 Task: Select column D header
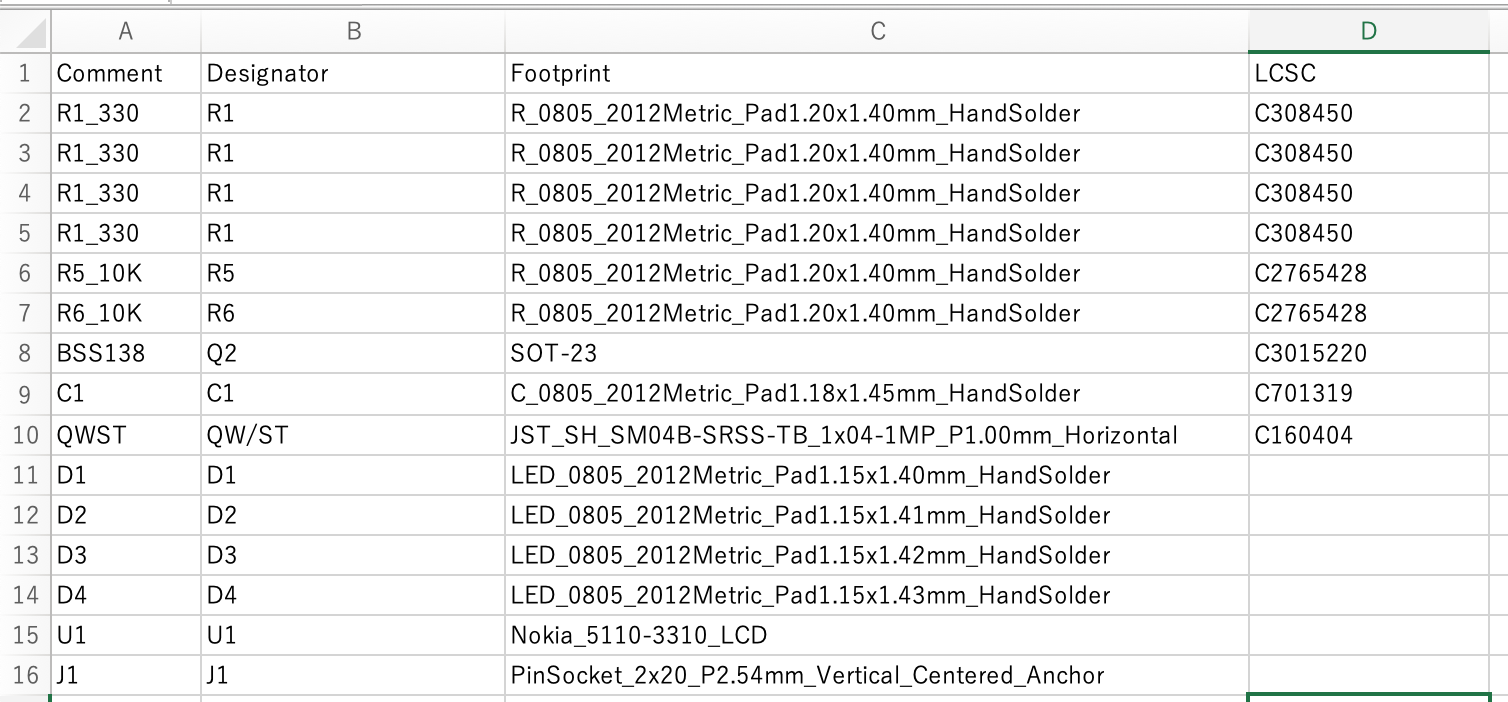(x=1368, y=31)
